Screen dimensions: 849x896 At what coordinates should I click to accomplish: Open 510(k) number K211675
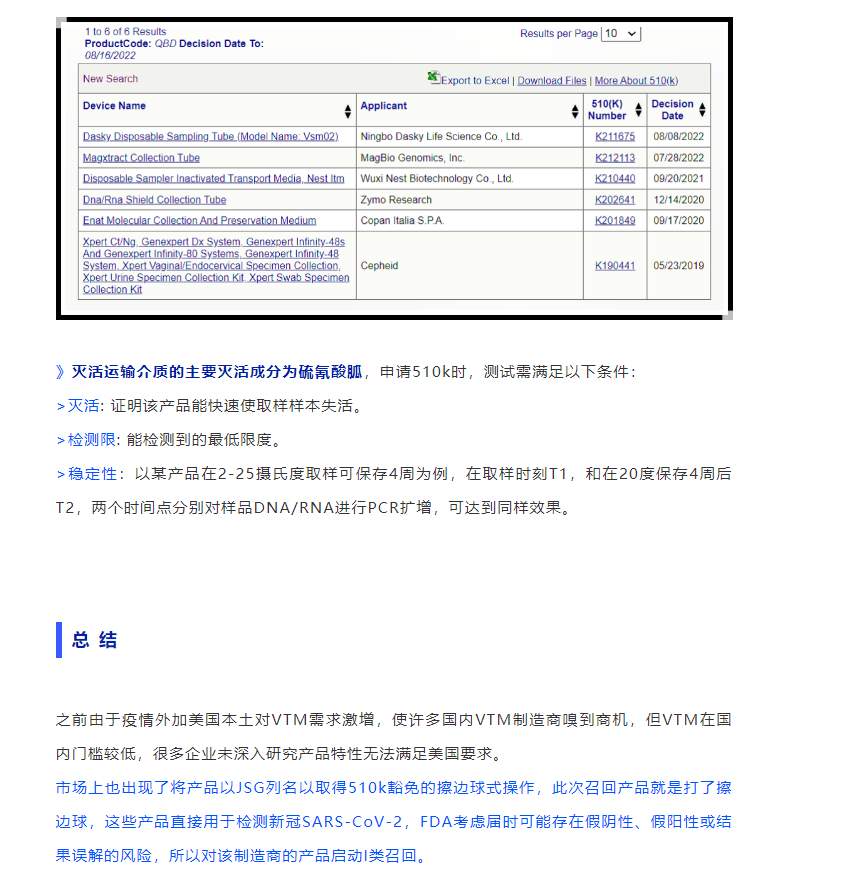pyautogui.click(x=615, y=137)
